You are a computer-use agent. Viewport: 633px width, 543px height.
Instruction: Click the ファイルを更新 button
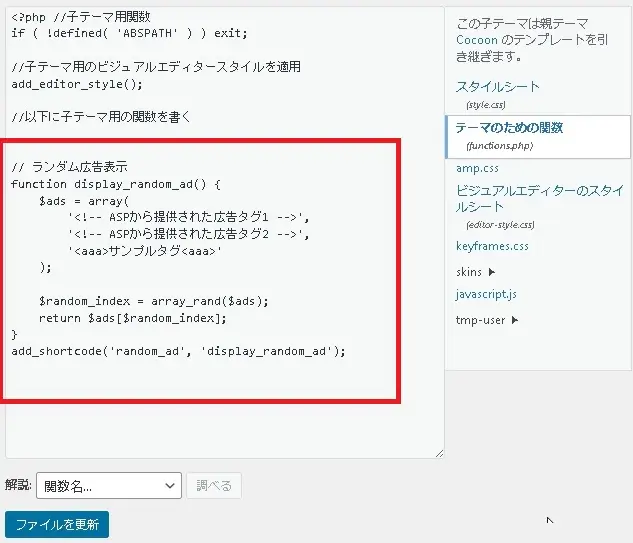[57, 524]
